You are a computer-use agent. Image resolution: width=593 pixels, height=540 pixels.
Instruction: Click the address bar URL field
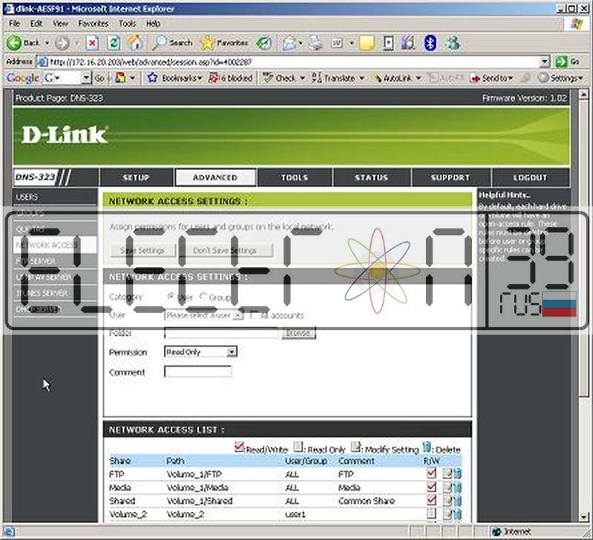[x=293, y=62]
